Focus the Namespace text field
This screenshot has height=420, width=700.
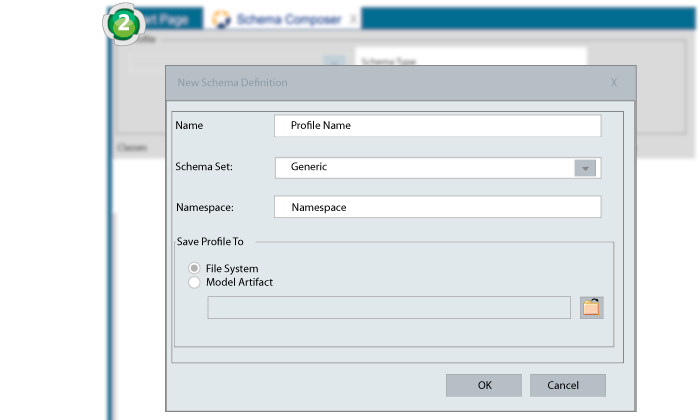(437, 207)
